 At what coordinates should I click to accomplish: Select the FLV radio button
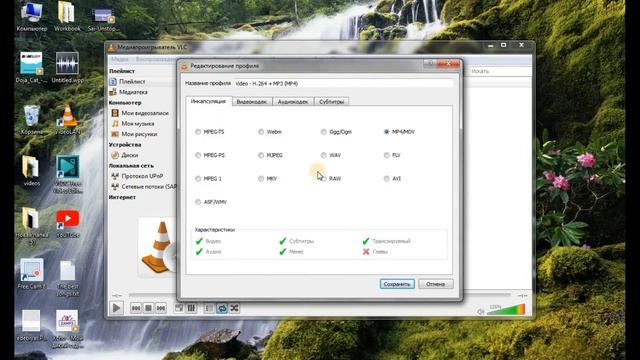point(387,155)
